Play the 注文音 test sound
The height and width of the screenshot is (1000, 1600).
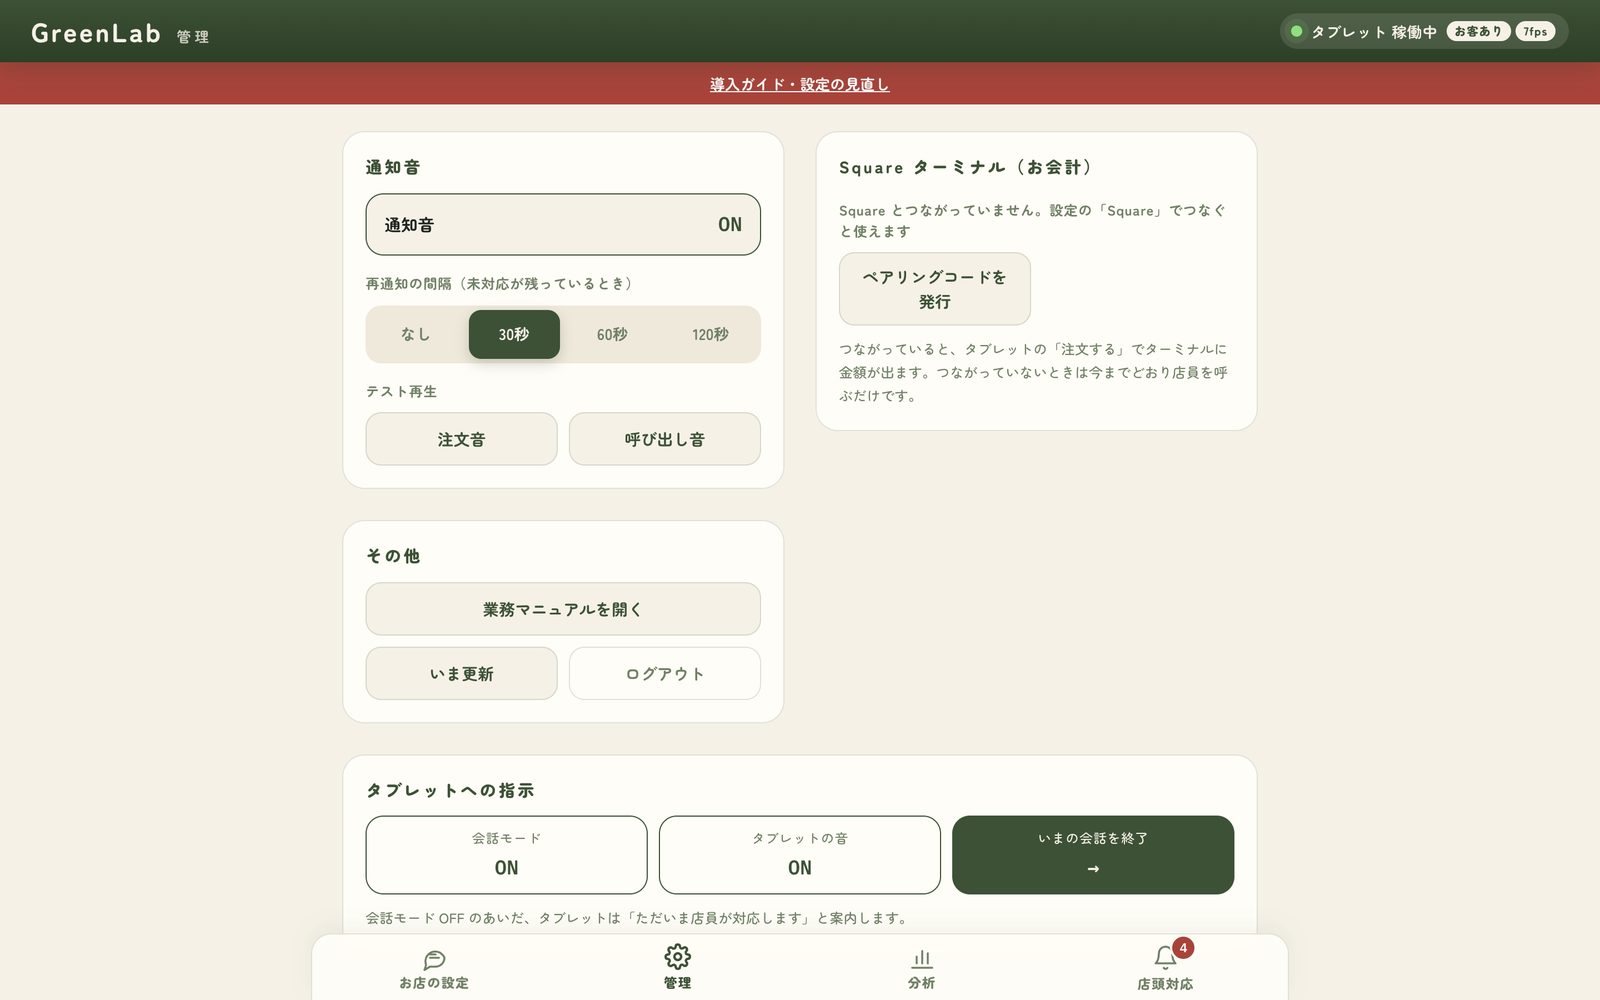click(x=461, y=439)
